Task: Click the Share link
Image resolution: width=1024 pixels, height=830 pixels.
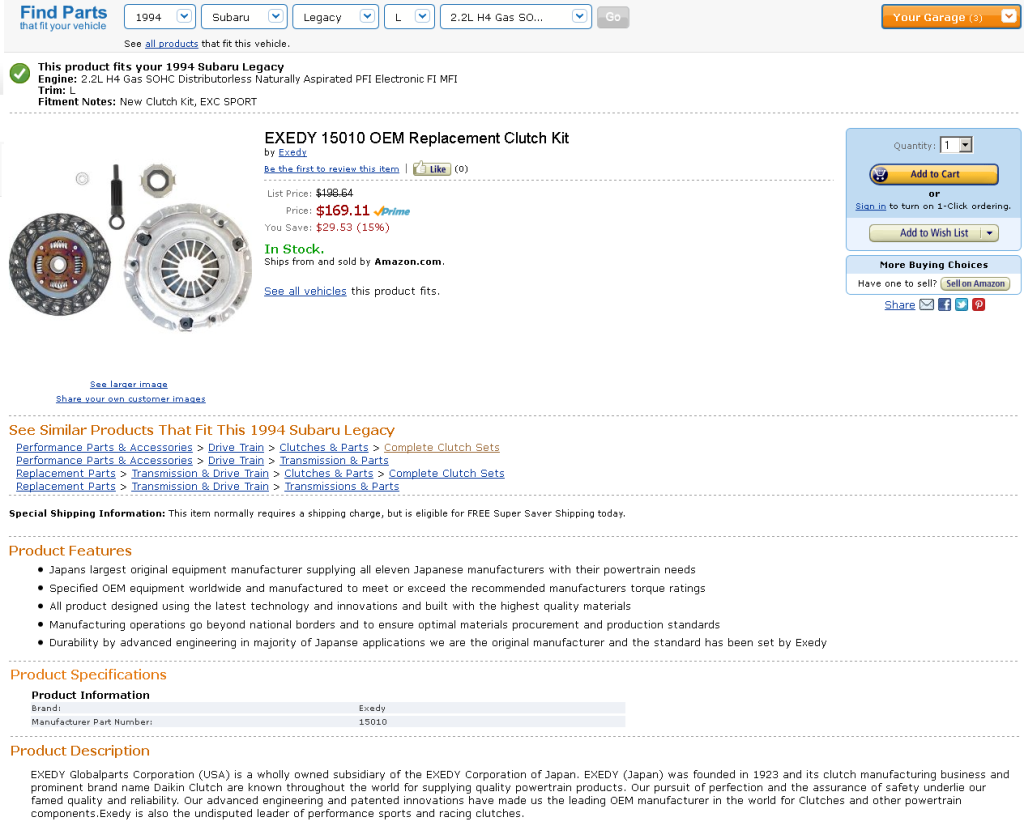Action: (899, 305)
